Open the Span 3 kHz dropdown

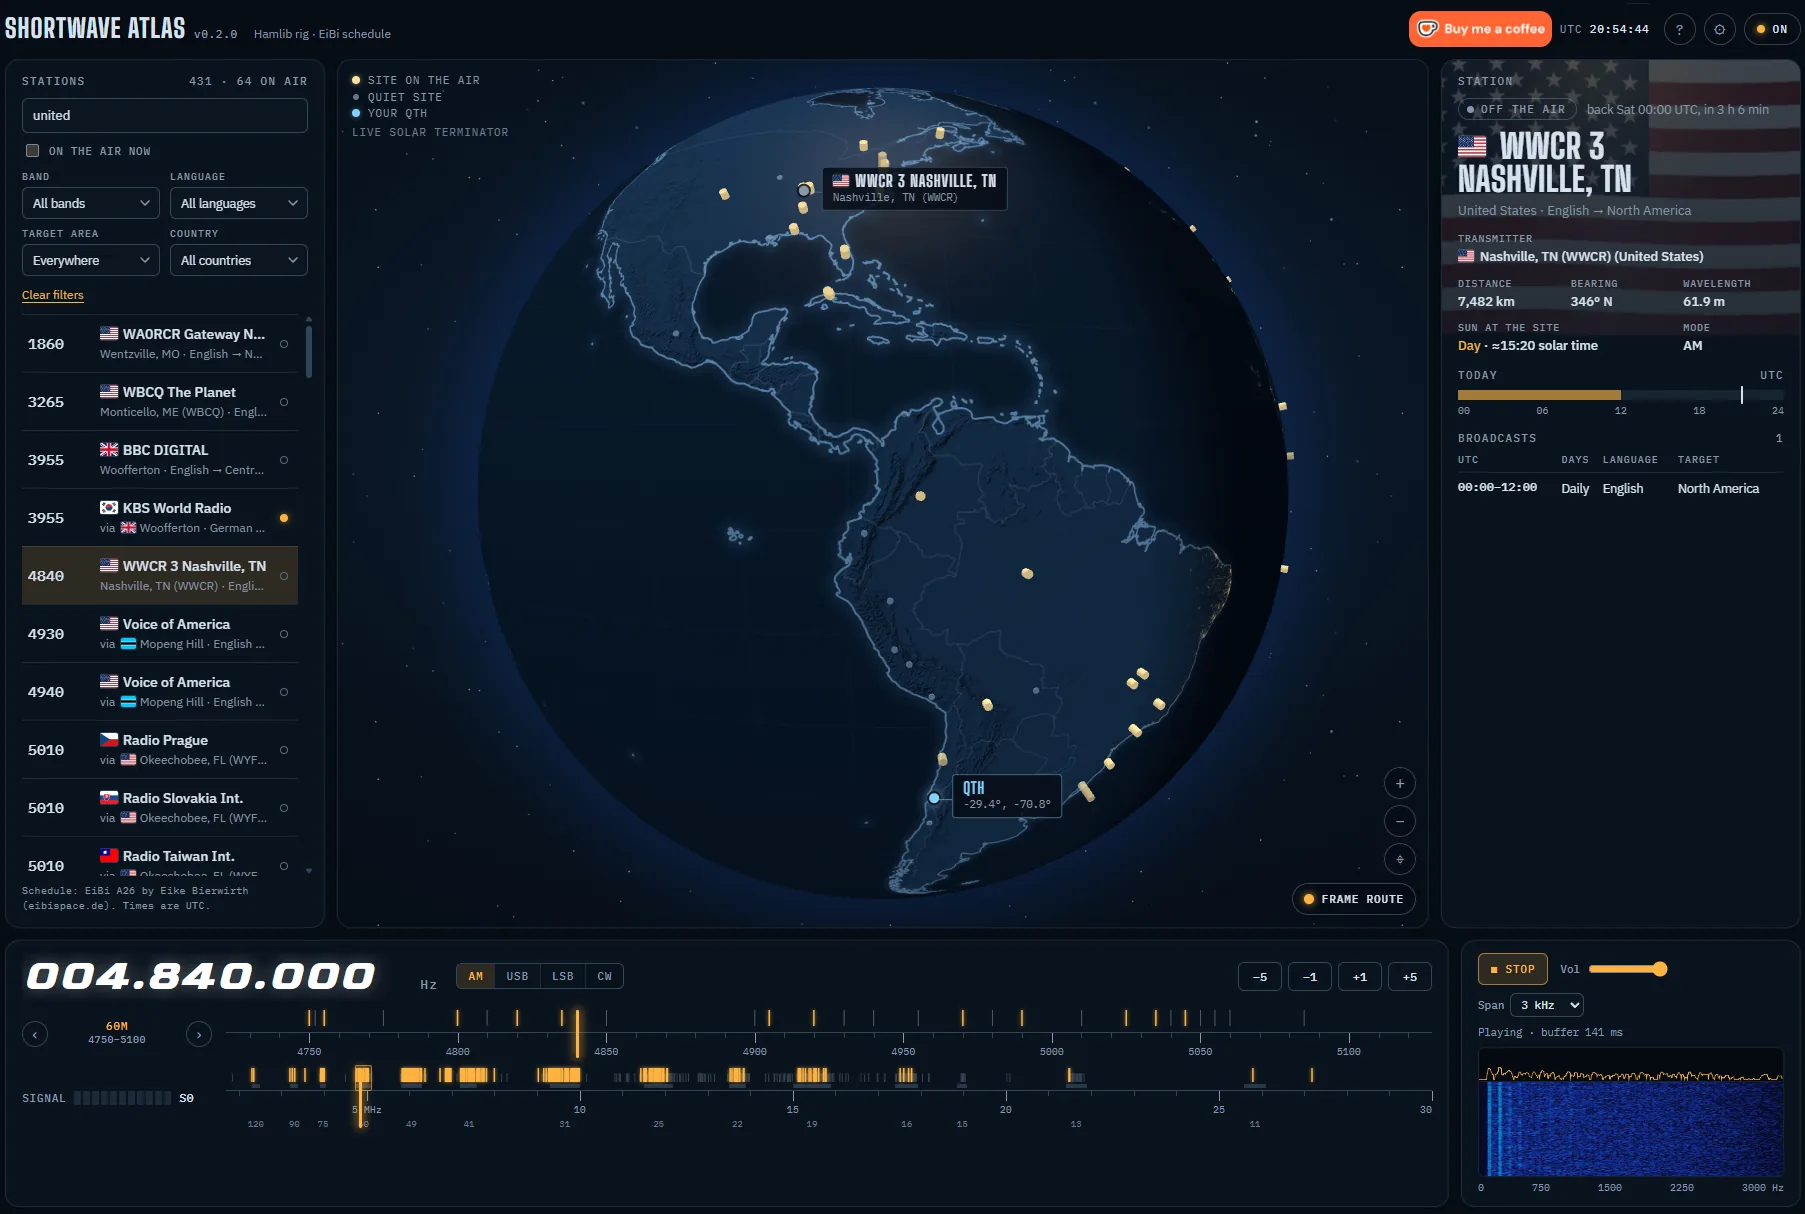(x=1547, y=1005)
